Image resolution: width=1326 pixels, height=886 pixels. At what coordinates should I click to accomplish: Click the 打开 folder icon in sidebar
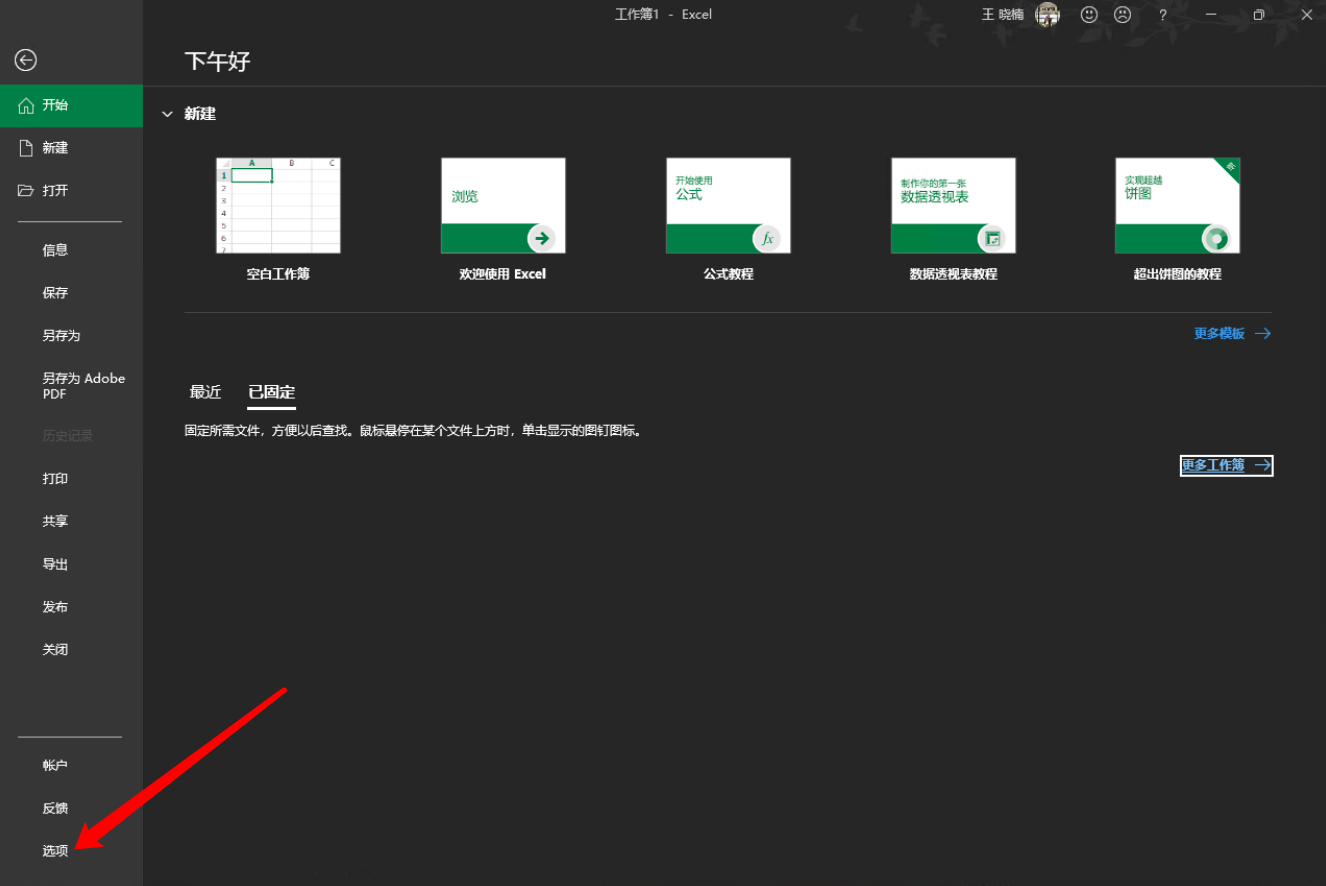26,191
